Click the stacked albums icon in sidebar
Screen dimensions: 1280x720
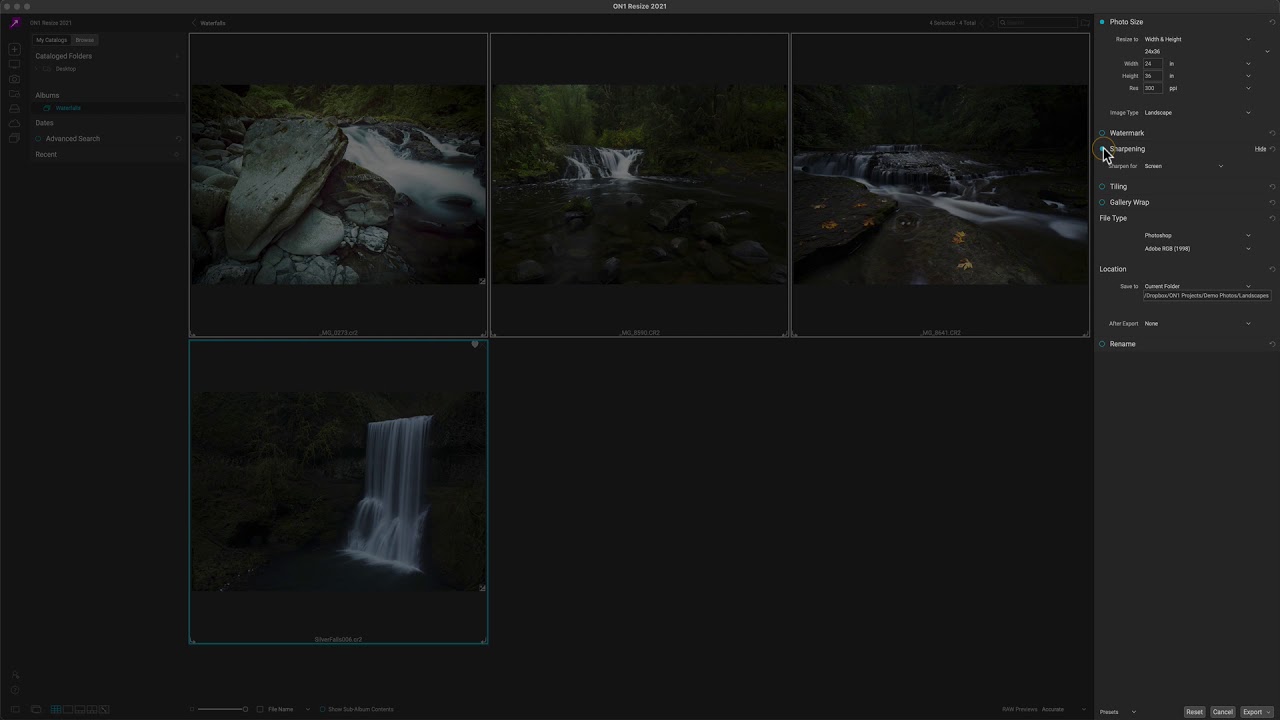pyautogui.click(x=14, y=138)
